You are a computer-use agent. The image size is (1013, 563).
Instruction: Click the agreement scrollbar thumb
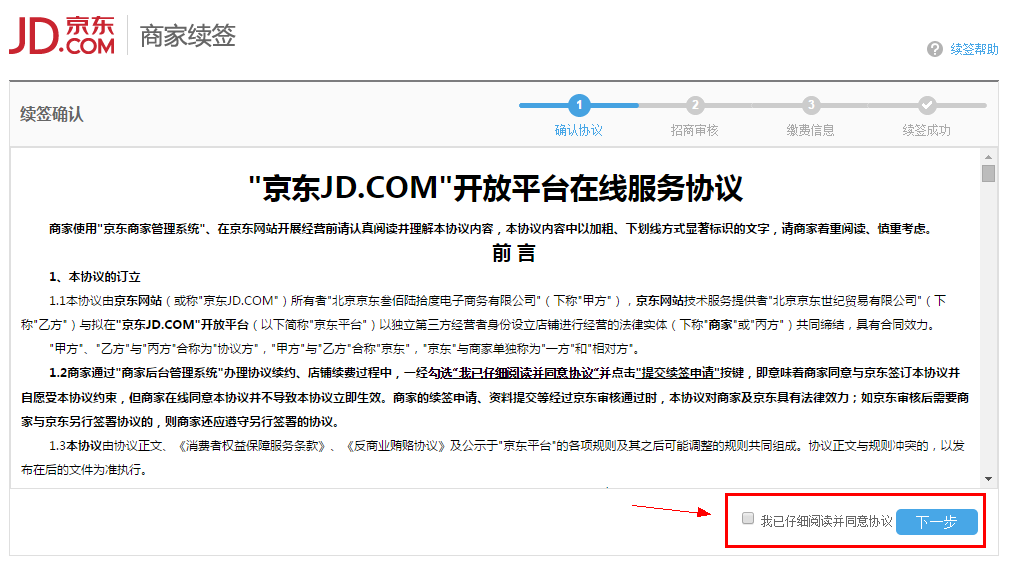(x=988, y=174)
